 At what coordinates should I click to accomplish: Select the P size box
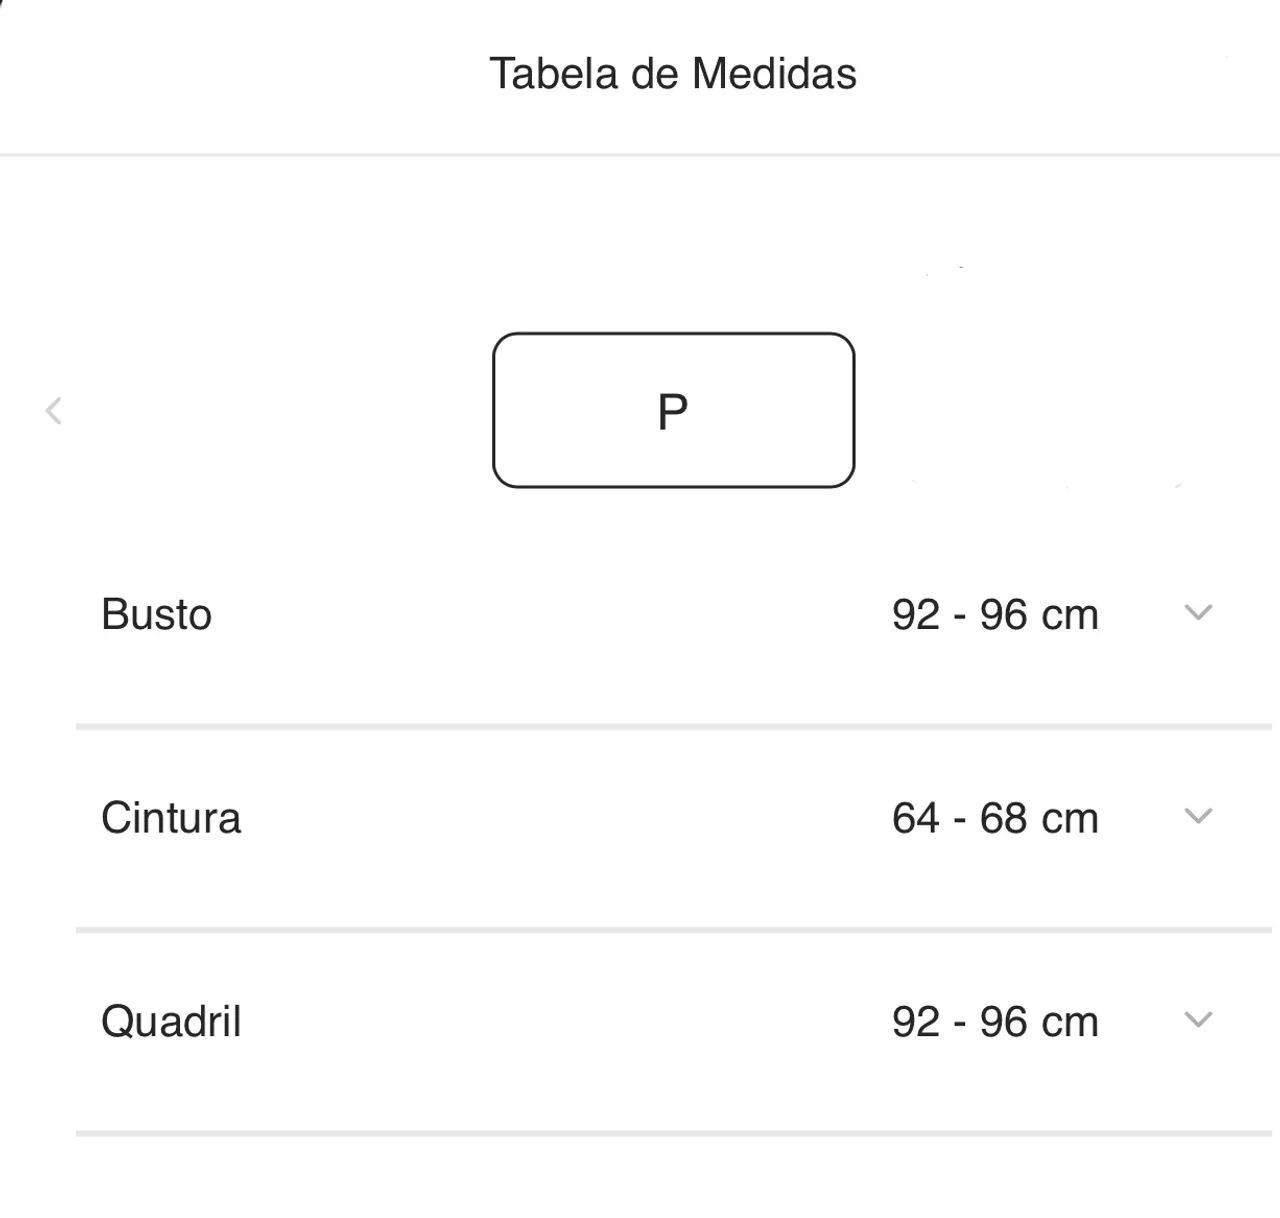673,410
